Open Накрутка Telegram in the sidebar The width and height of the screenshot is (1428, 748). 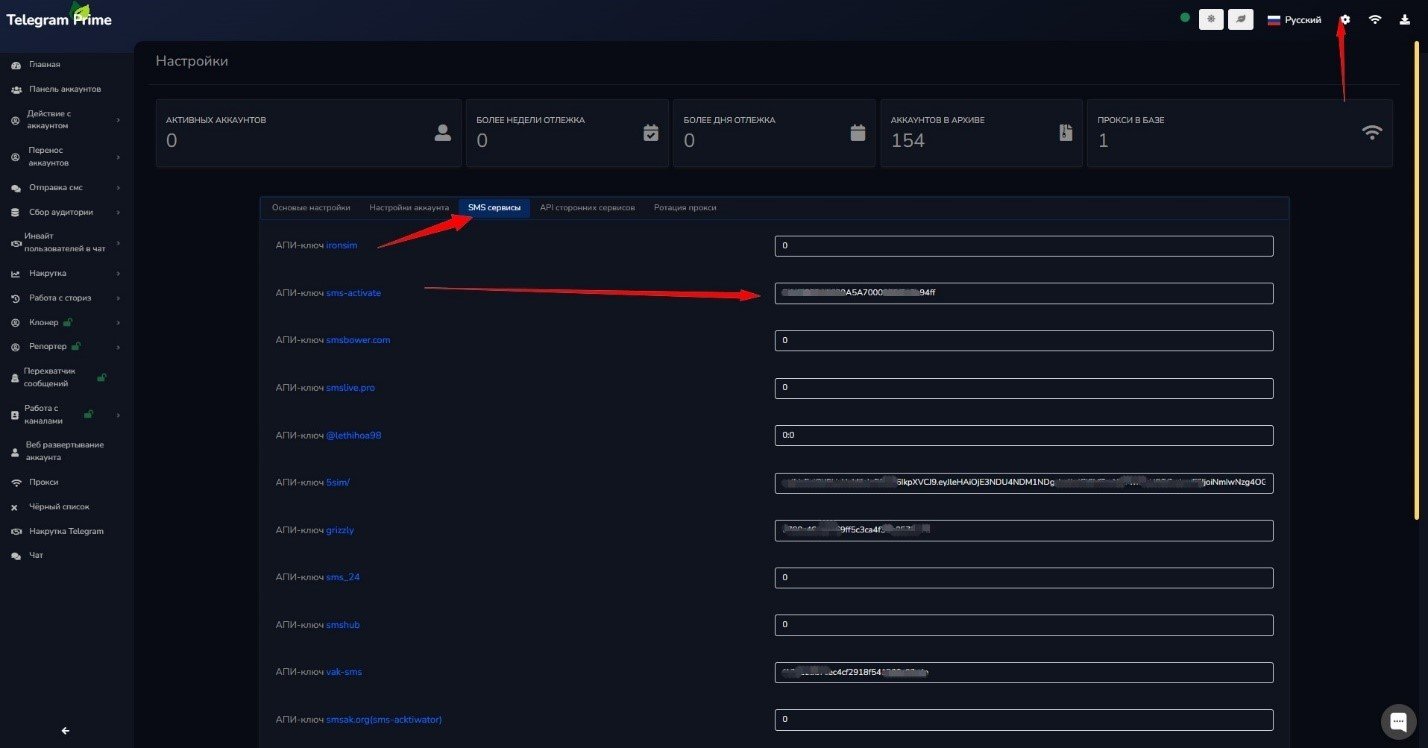point(66,531)
